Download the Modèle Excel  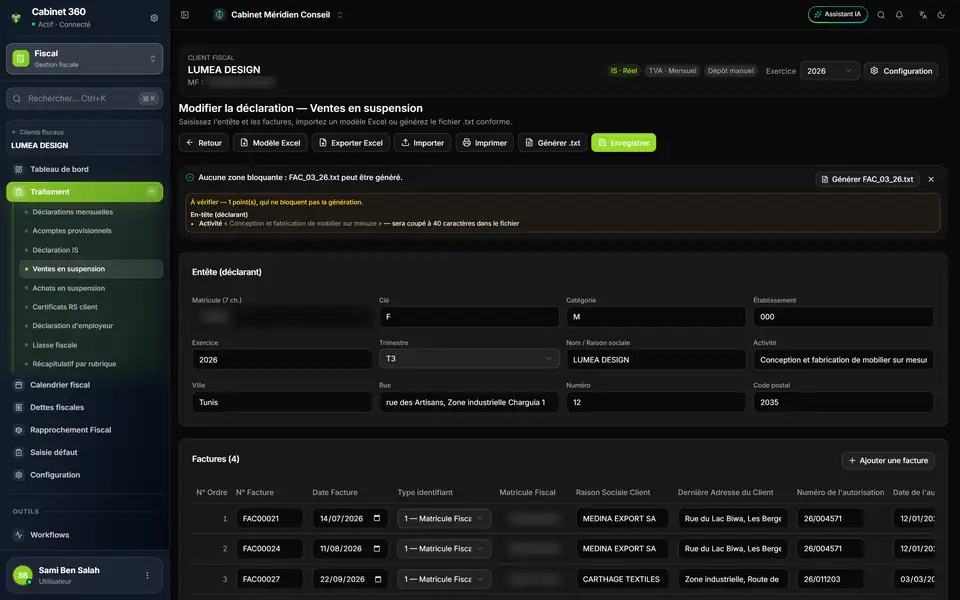click(x=270, y=143)
